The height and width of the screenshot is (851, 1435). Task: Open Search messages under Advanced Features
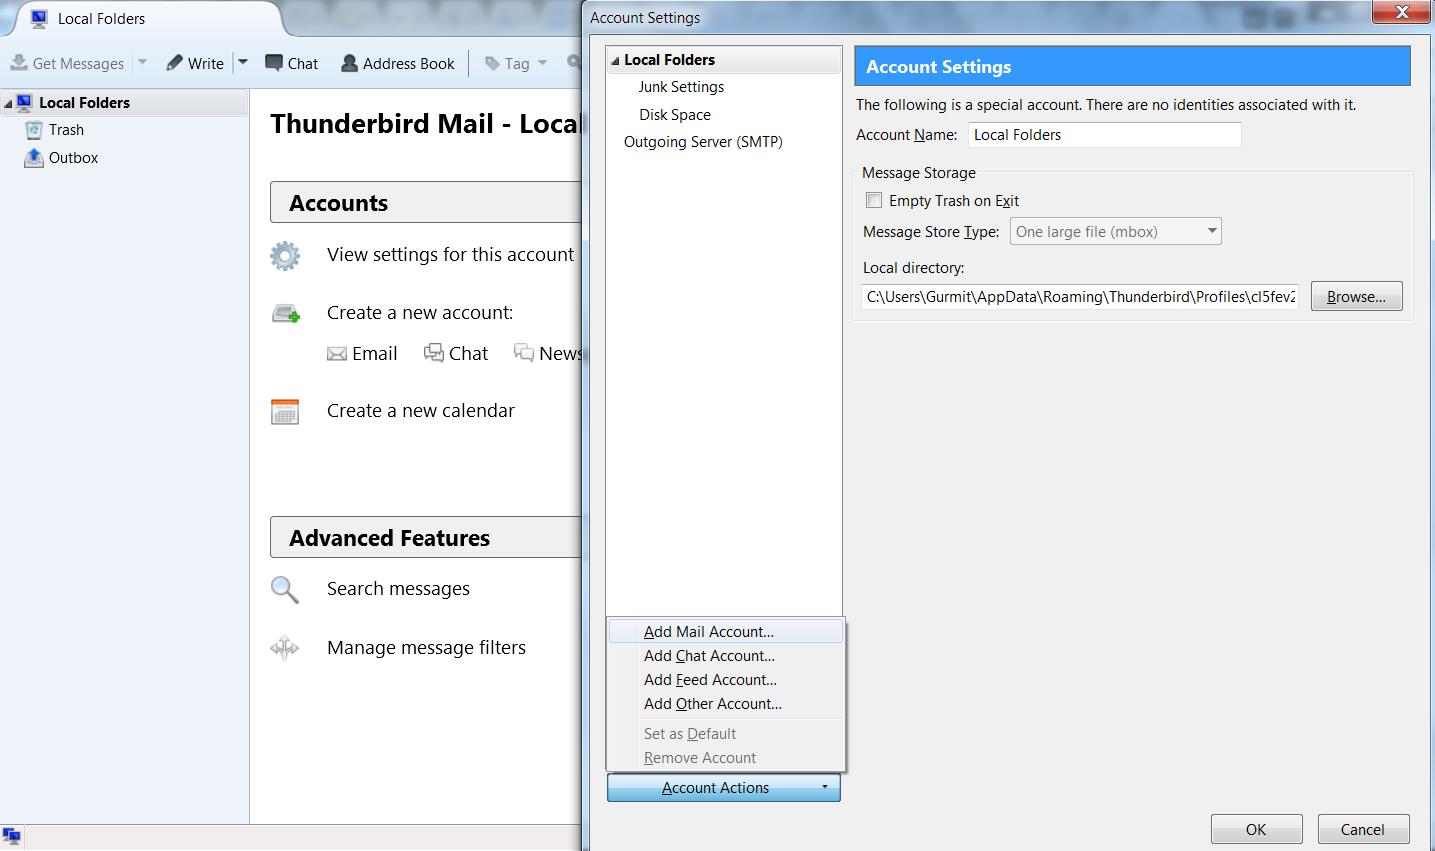397,589
